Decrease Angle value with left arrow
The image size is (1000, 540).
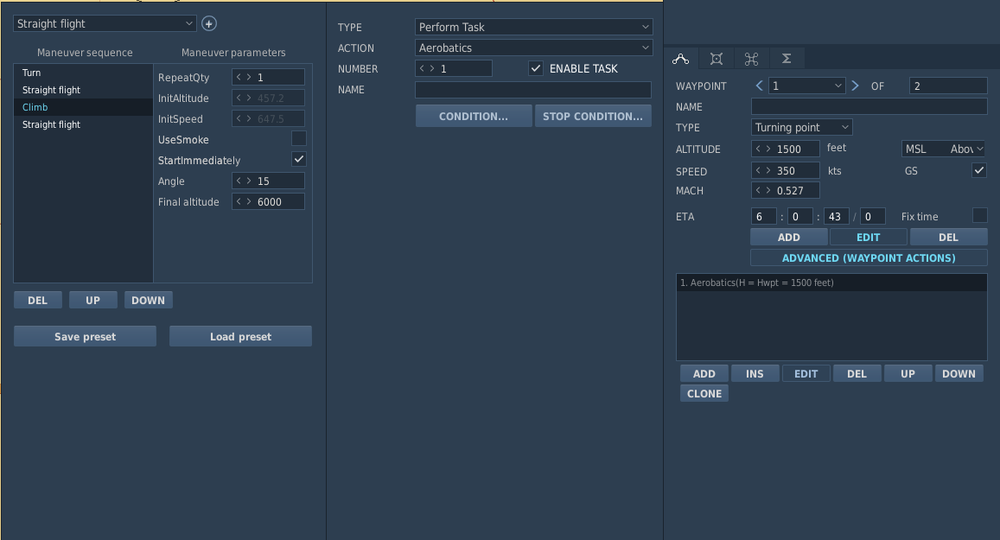pyautogui.click(x=239, y=181)
